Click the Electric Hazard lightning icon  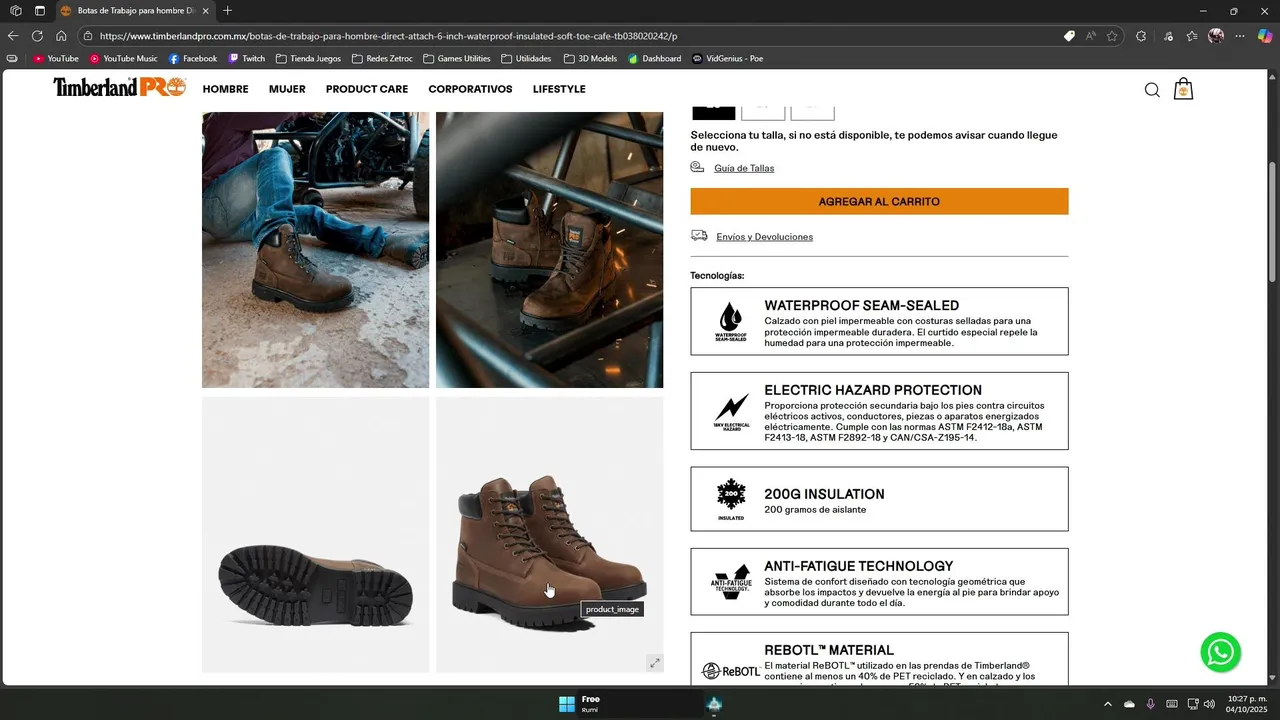click(x=732, y=411)
